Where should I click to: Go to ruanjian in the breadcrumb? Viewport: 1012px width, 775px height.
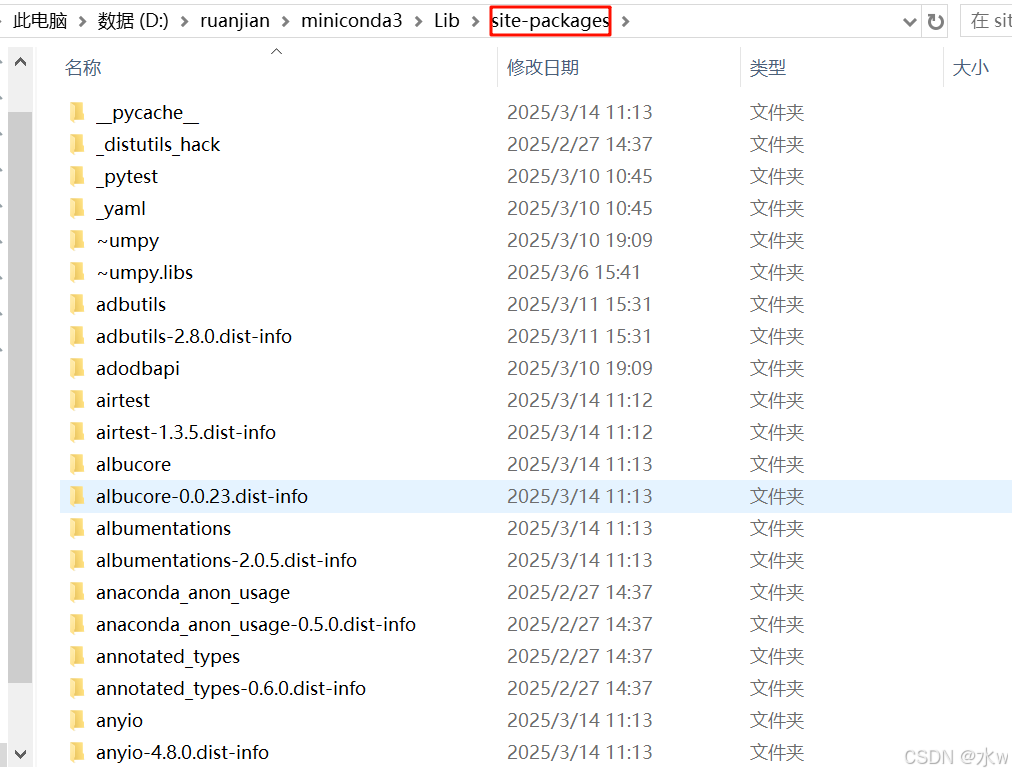tap(235, 21)
